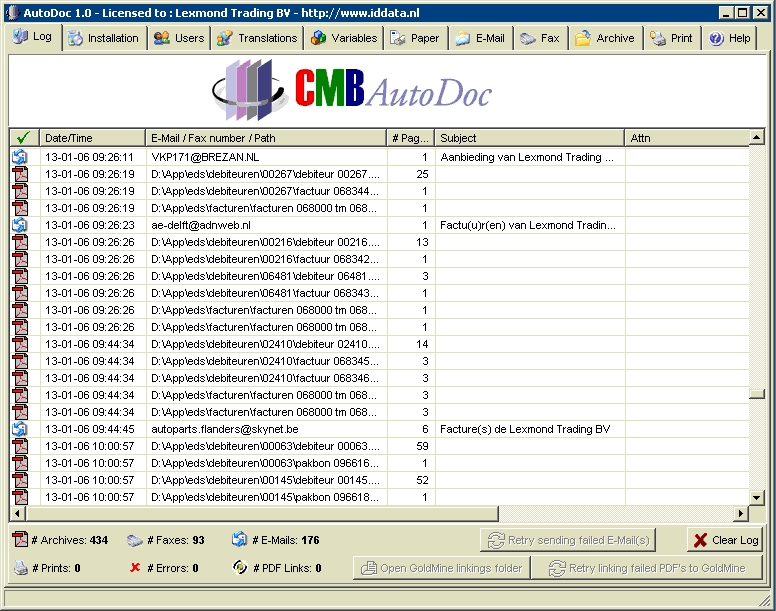Click PDF icon of debiteur 00216 row

tap(20, 242)
